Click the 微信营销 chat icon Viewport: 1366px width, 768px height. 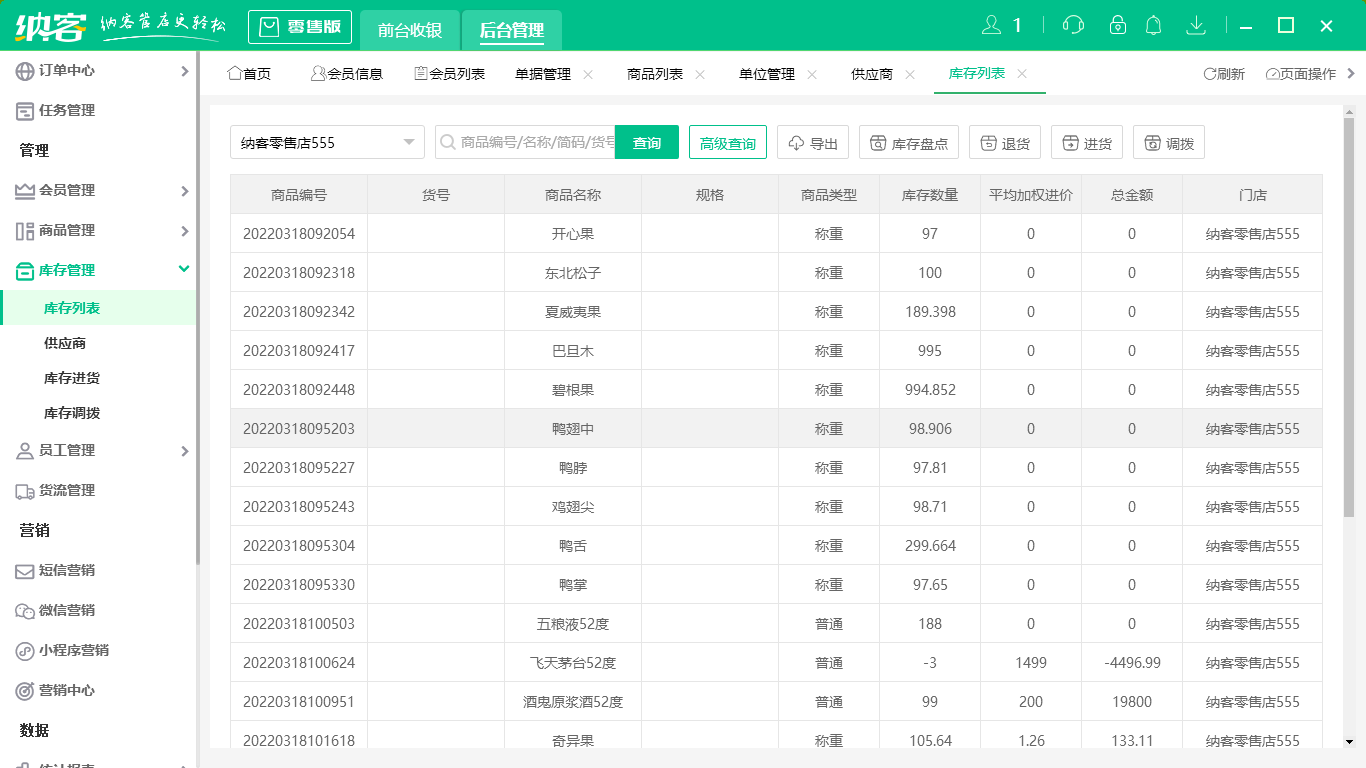coord(25,611)
